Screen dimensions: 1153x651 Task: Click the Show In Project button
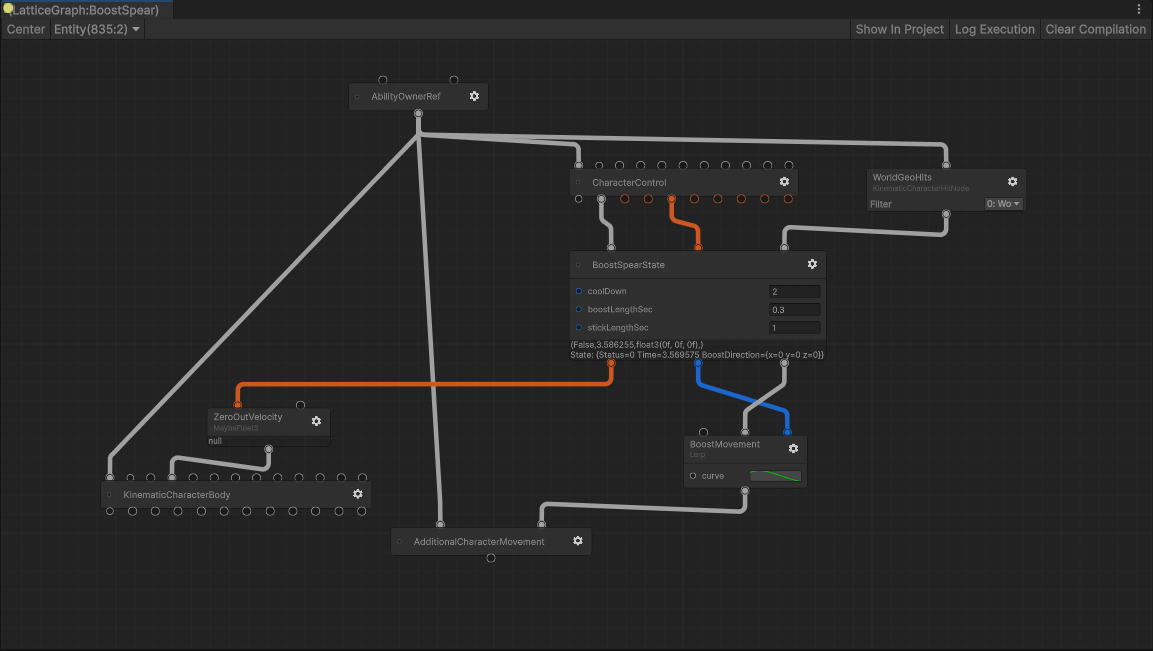coord(899,29)
